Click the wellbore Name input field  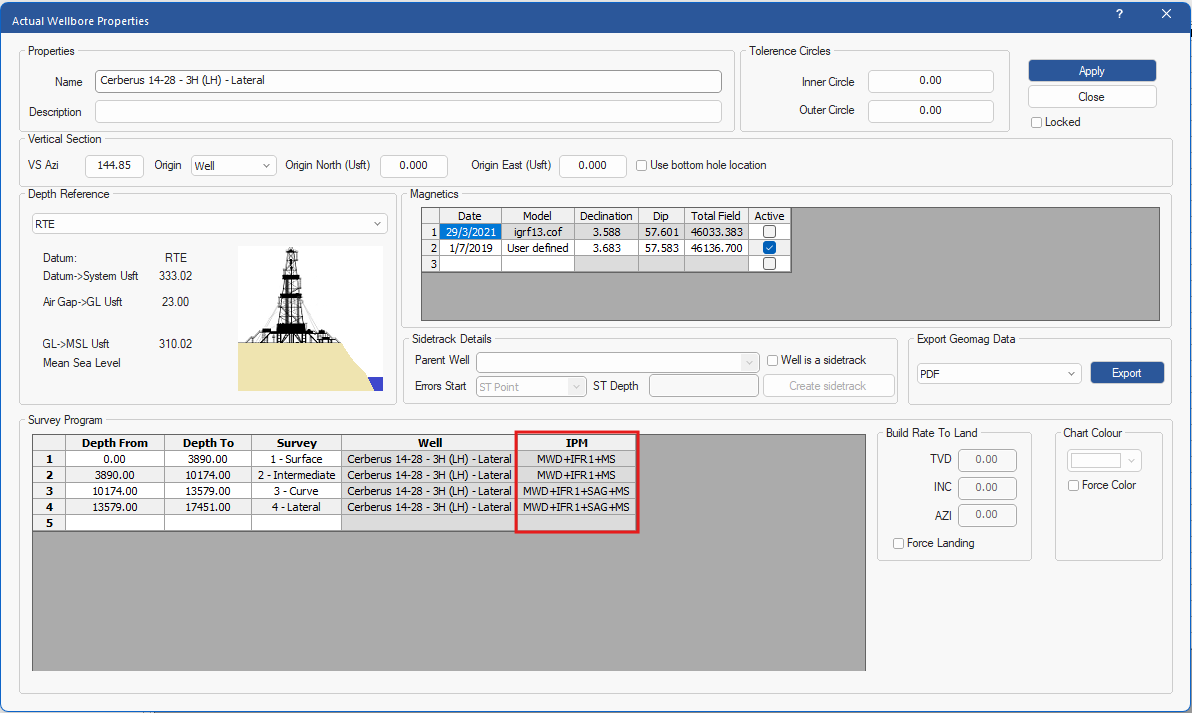coord(408,81)
